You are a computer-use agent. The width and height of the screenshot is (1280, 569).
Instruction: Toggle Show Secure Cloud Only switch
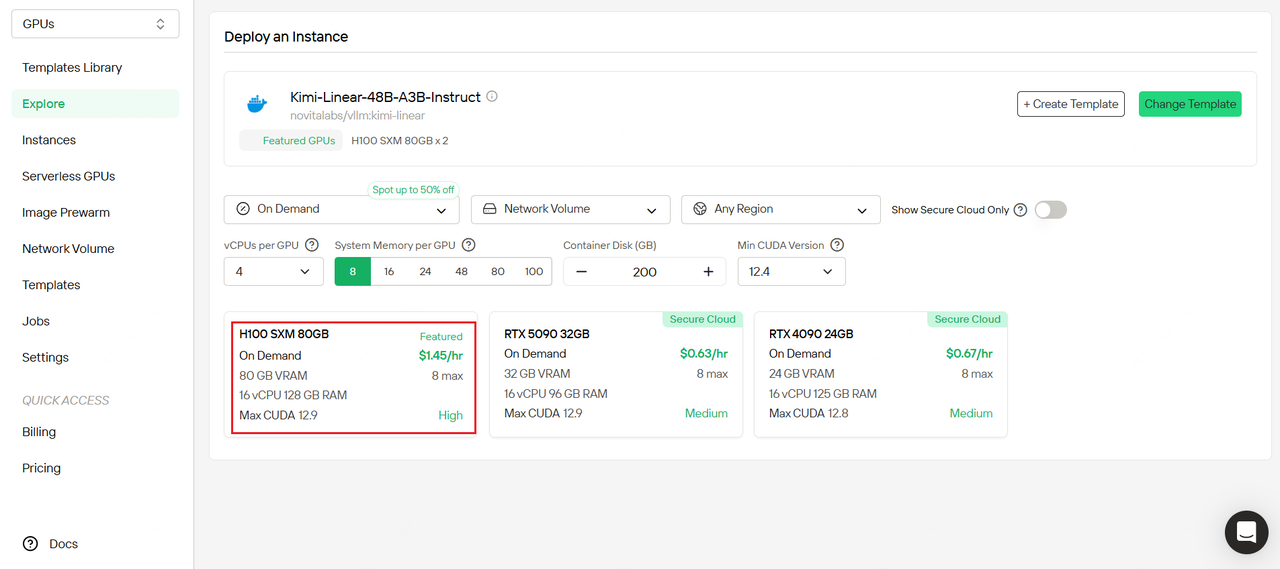point(1051,209)
